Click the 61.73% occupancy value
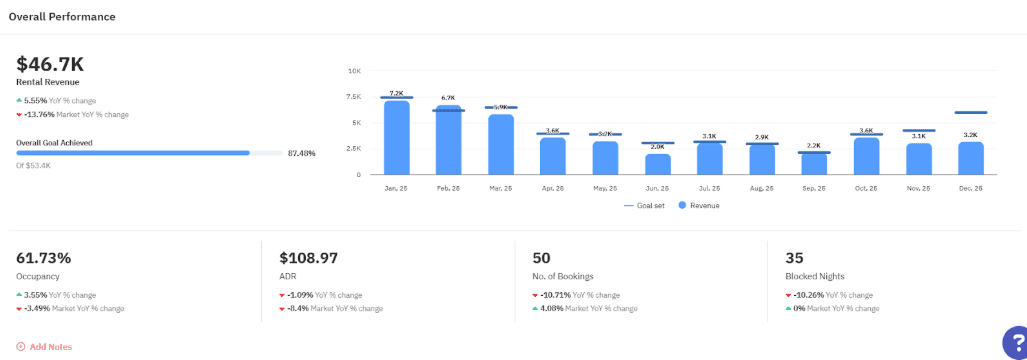The image size is (1027, 360). coord(44,258)
